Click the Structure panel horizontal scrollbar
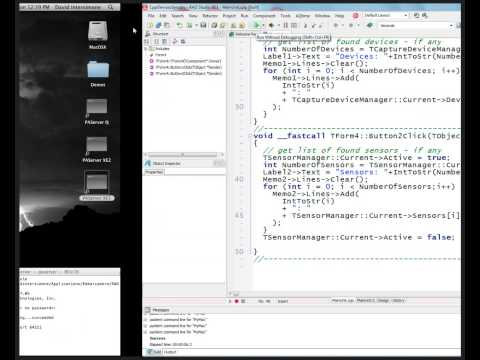The height and width of the screenshot is (360, 480). tap(183, 155)
